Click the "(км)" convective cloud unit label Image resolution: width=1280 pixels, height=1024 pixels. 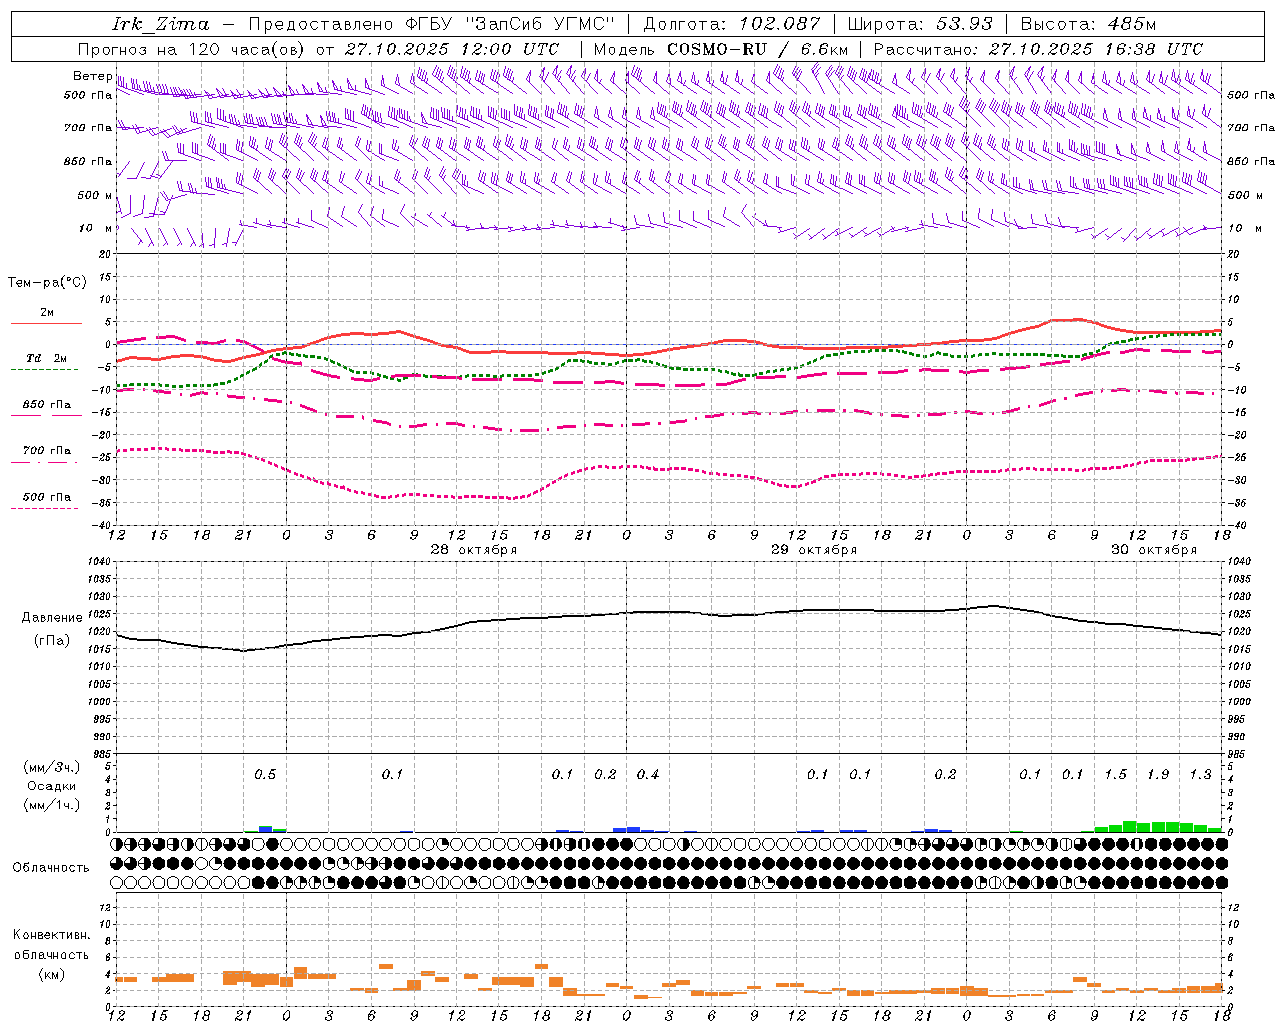click(x=52, y=973)
